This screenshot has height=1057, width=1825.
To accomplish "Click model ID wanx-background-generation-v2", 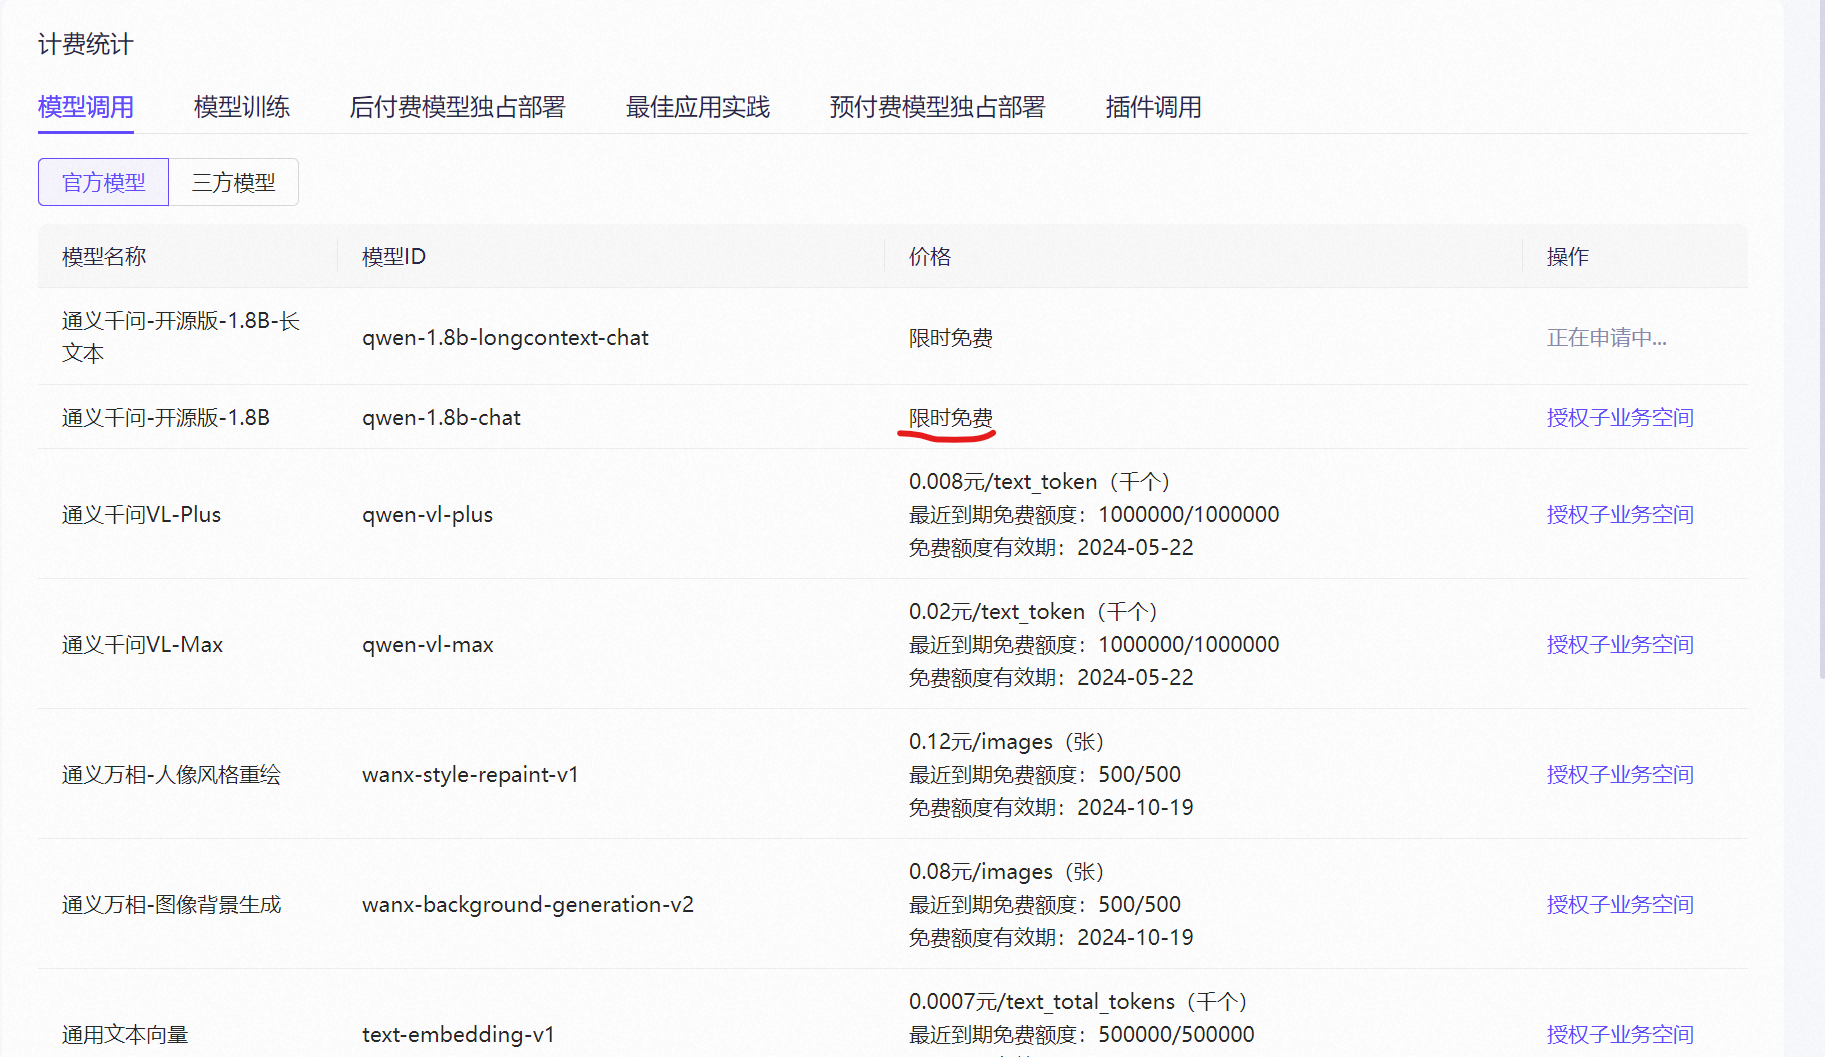I will [528, 904].
